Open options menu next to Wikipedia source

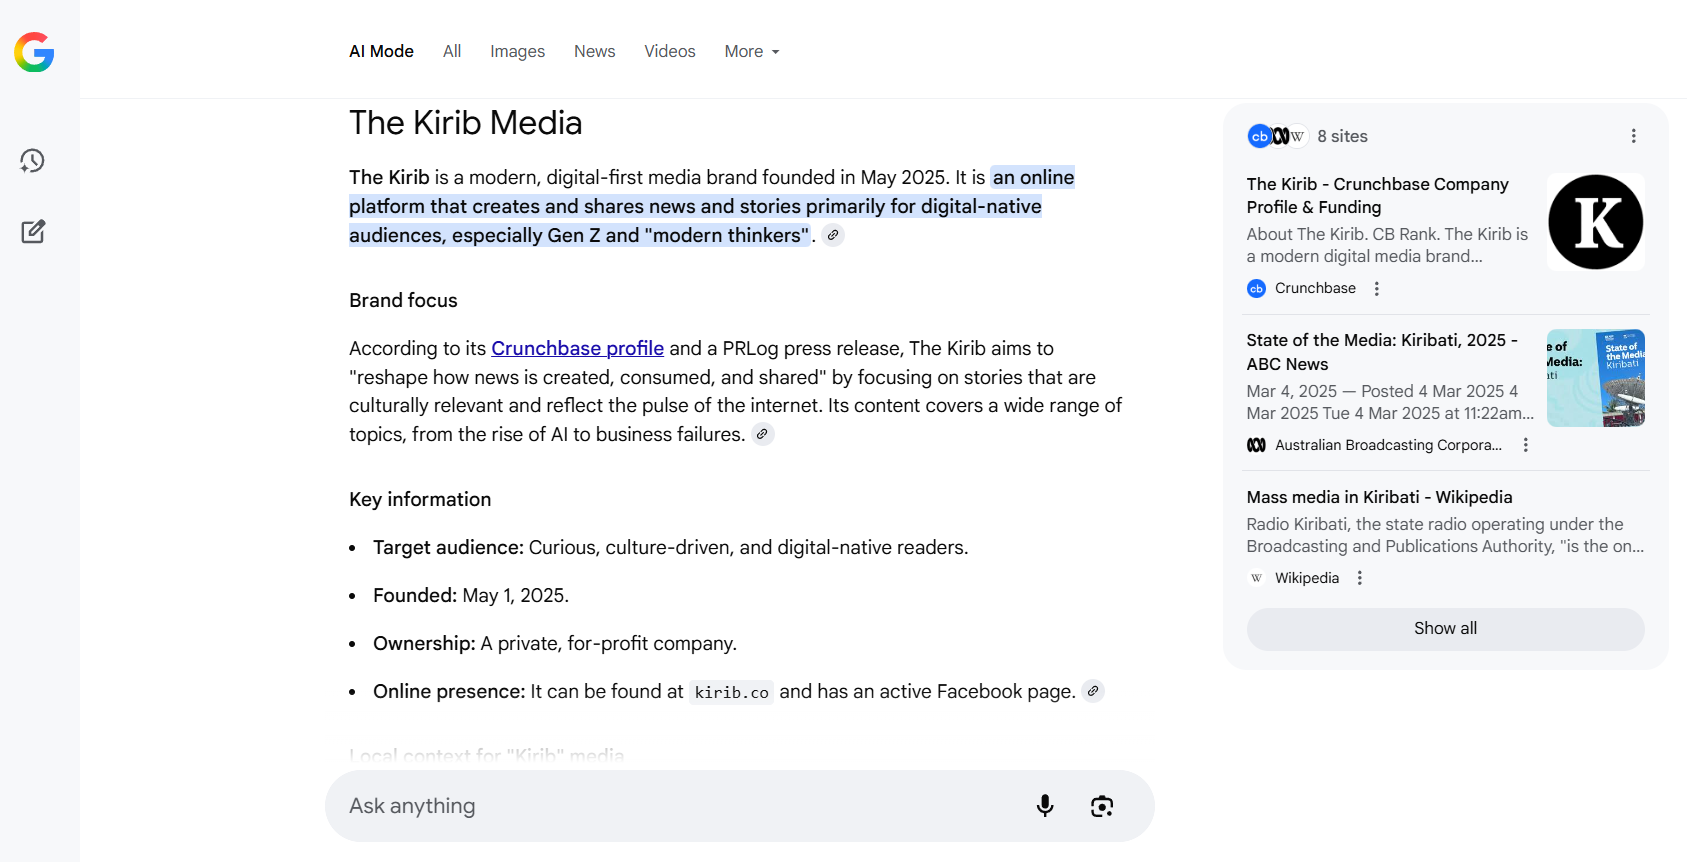tap(1360, 578)
